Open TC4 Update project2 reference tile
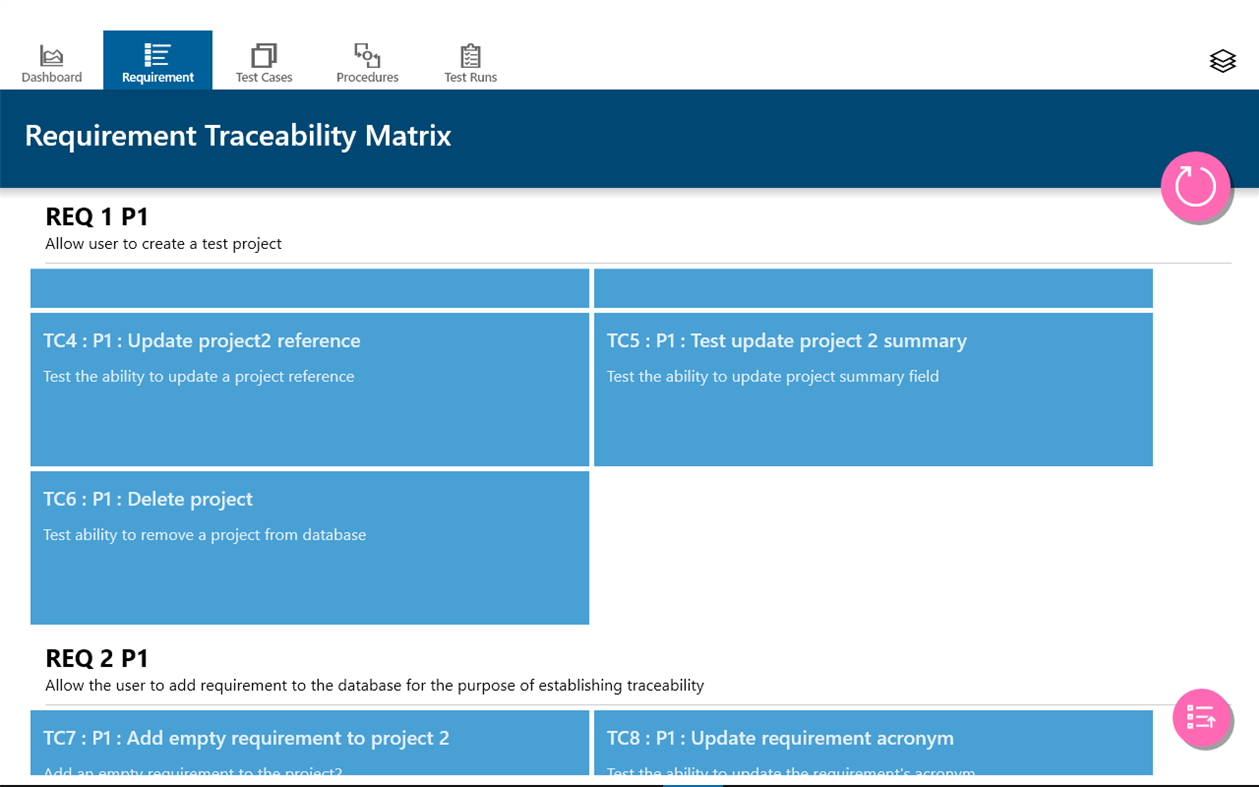1259x787 pixels. [309, 389]
